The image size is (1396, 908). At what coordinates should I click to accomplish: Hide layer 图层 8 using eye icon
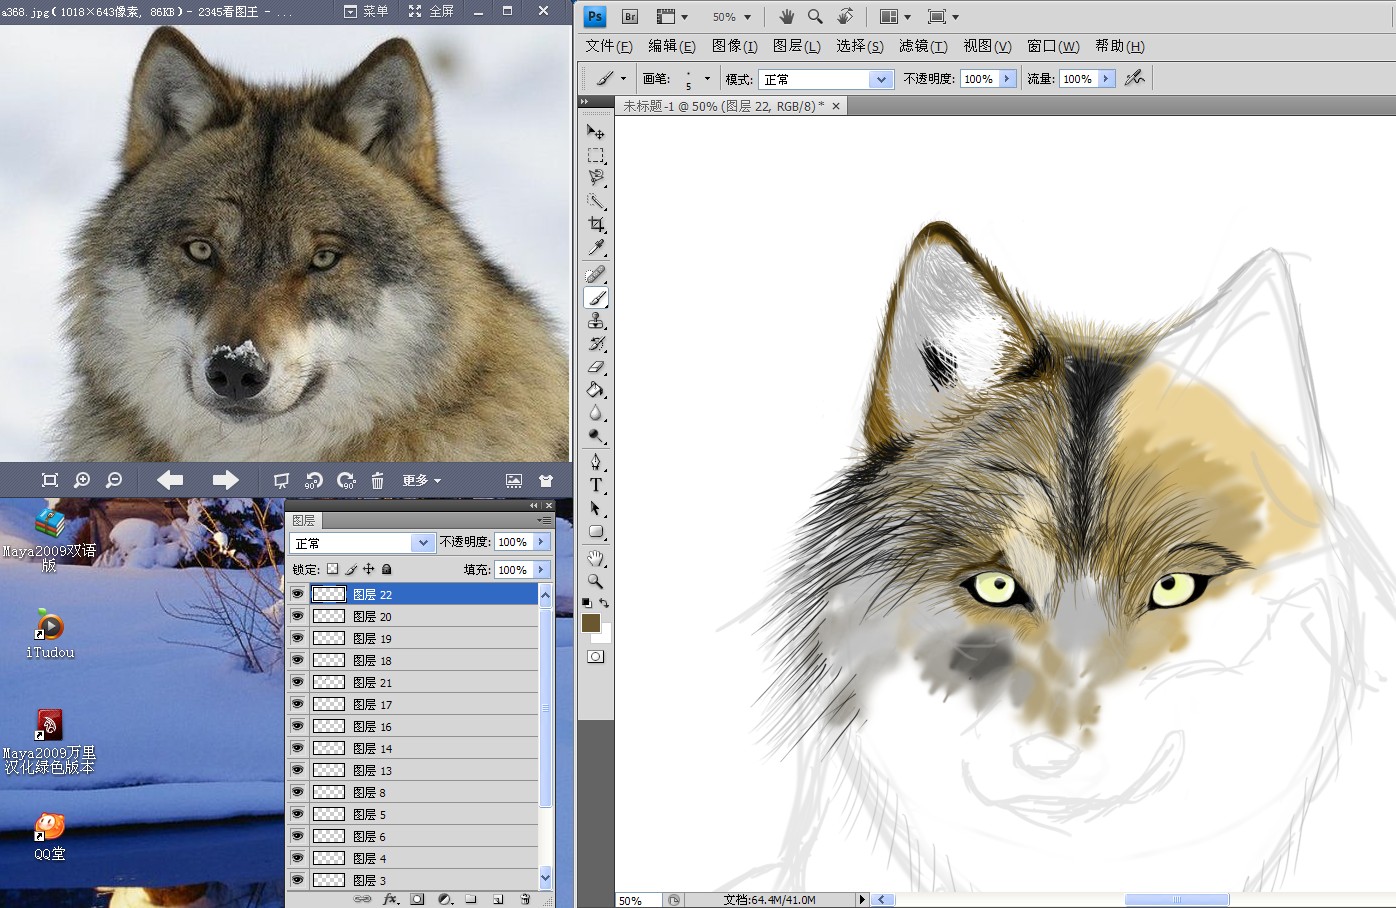click(x=297, y=792)
